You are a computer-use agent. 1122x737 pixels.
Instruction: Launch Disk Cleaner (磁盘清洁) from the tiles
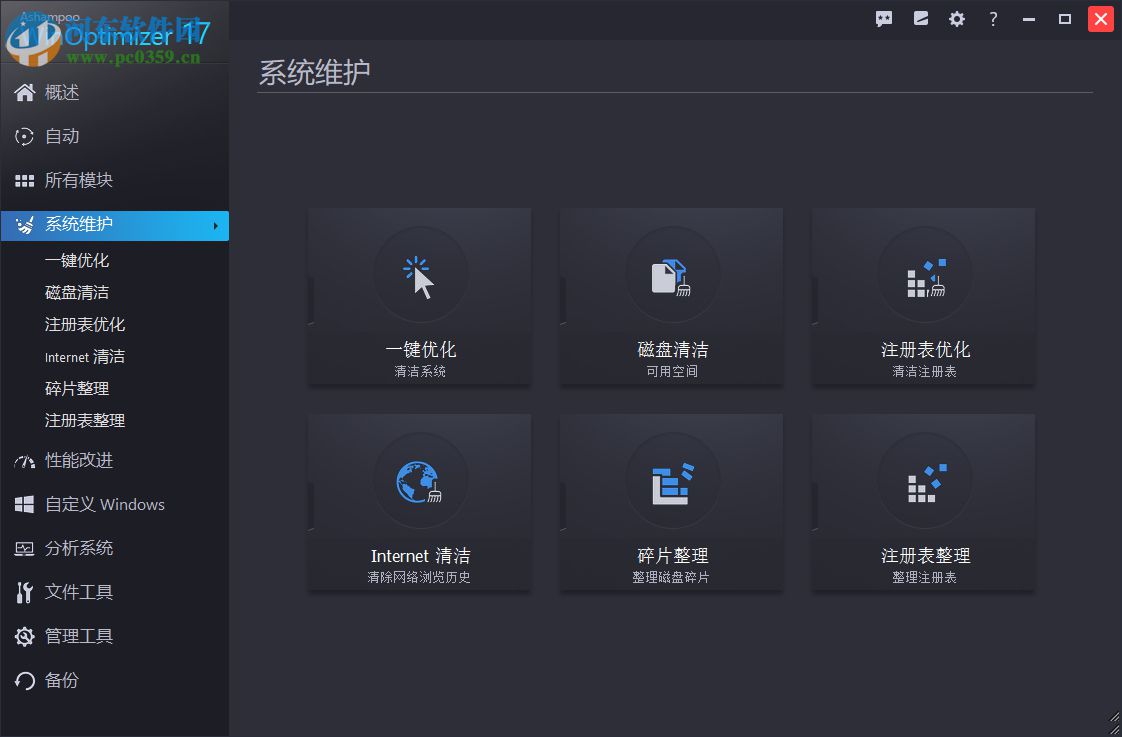click(x=670, y=297)
